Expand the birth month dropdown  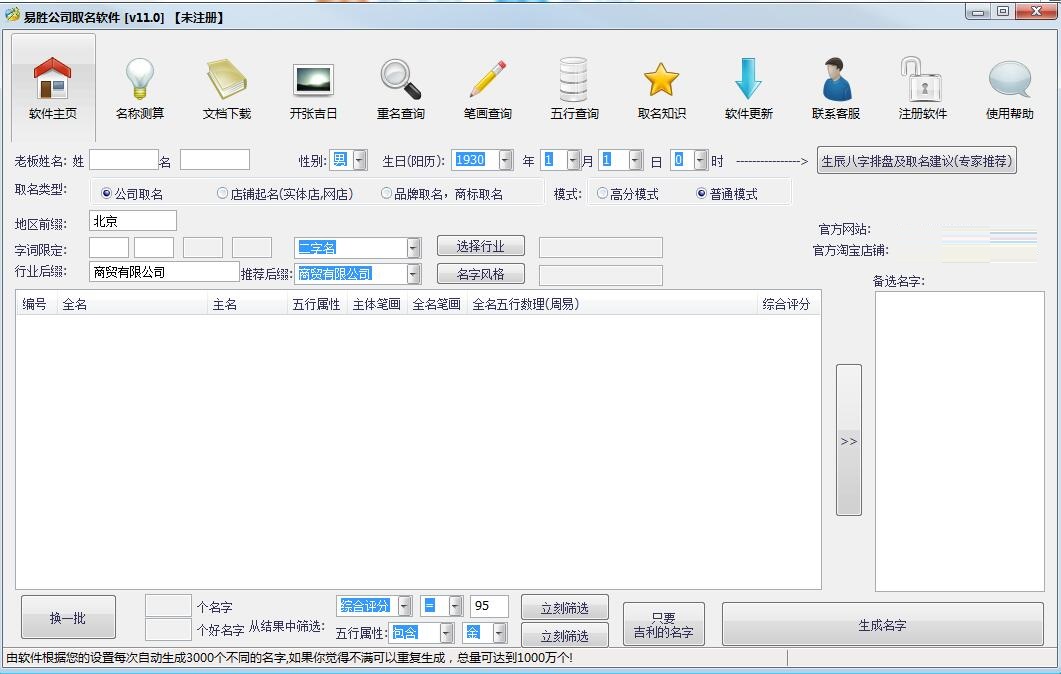tap(573, 160)
